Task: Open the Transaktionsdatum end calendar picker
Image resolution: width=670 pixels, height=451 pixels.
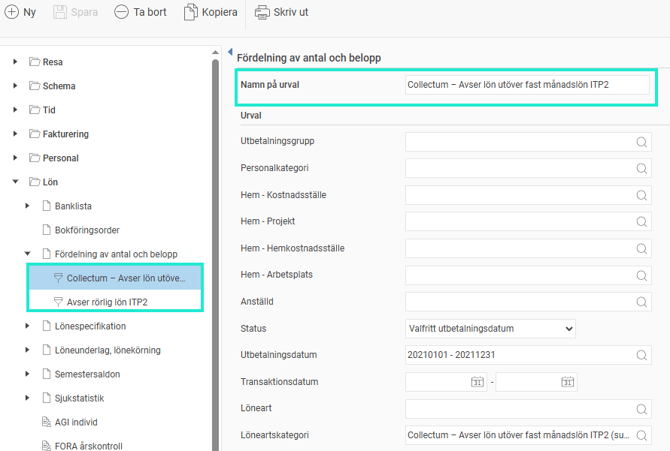Action: (x=567, y=382)
